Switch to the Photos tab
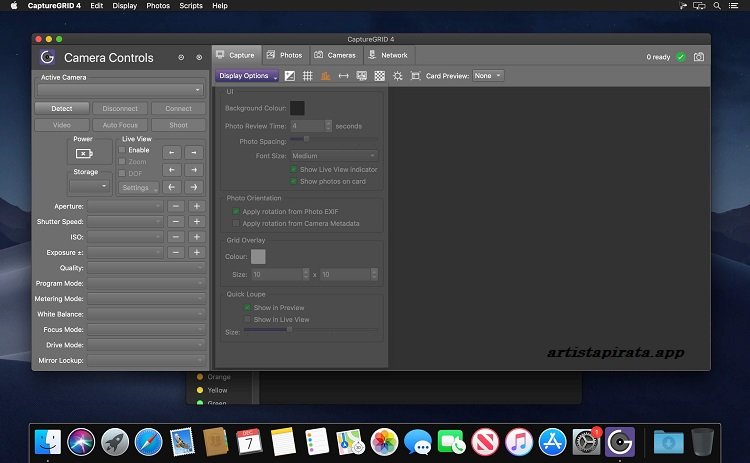Image resolution: width=750 pixels, height=463 pixels. click(x=284, y=55)
